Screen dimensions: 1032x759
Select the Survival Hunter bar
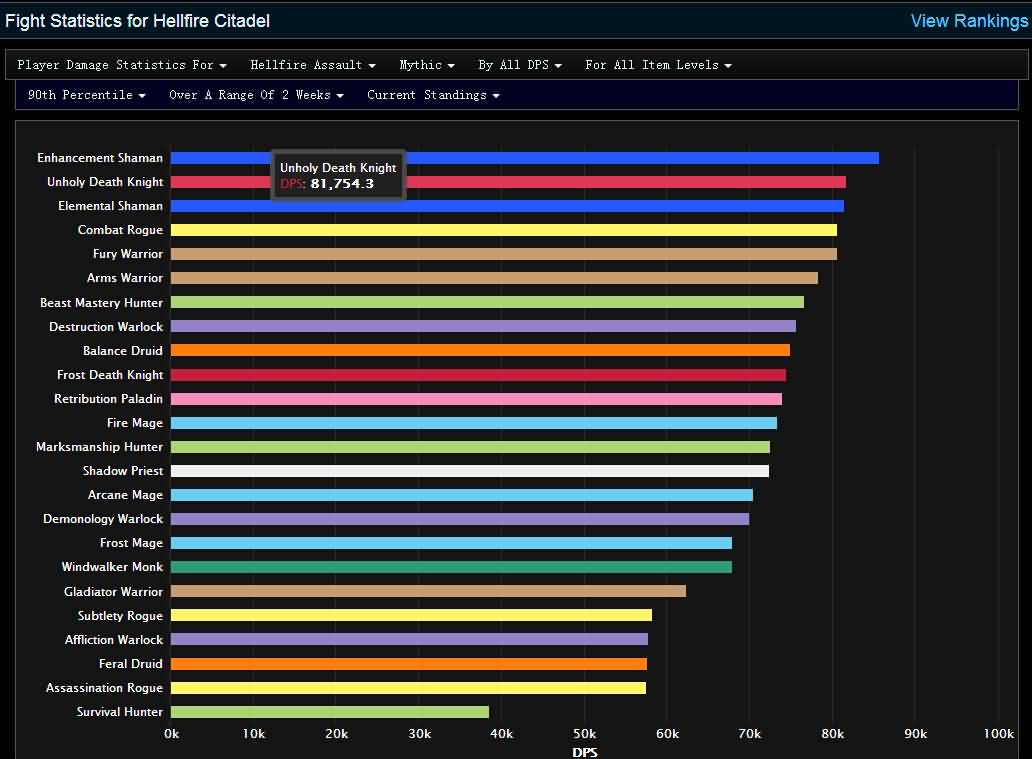[330, 712]
